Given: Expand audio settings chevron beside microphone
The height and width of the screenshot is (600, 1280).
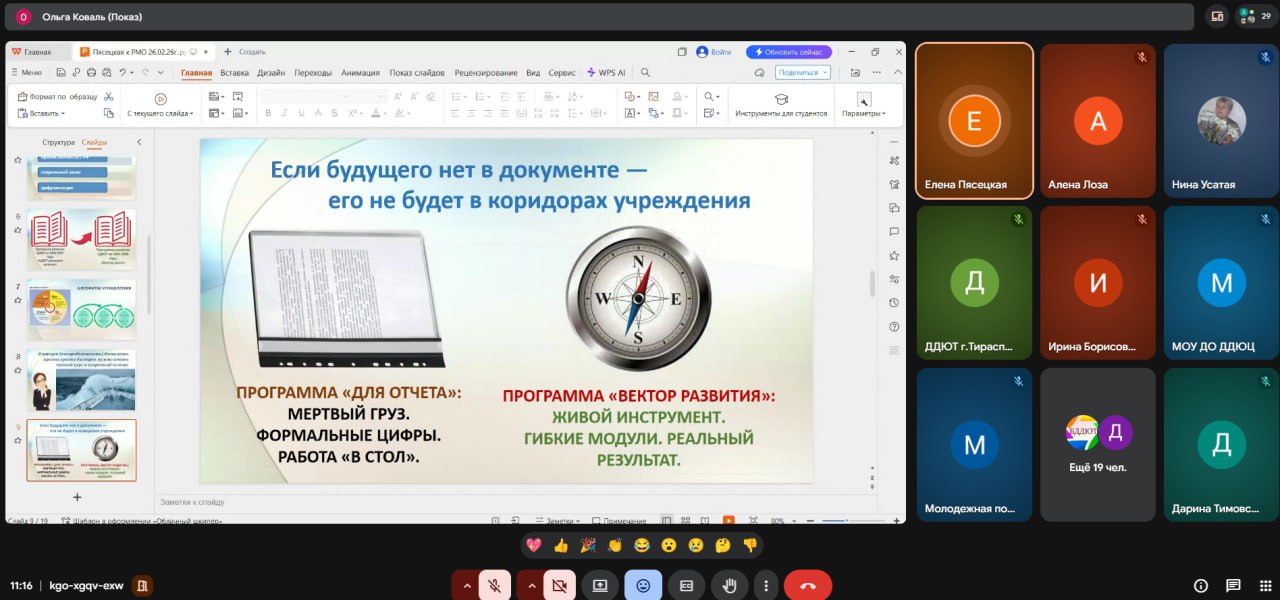Looking at the screenshot, I should (x=466, y=586).
